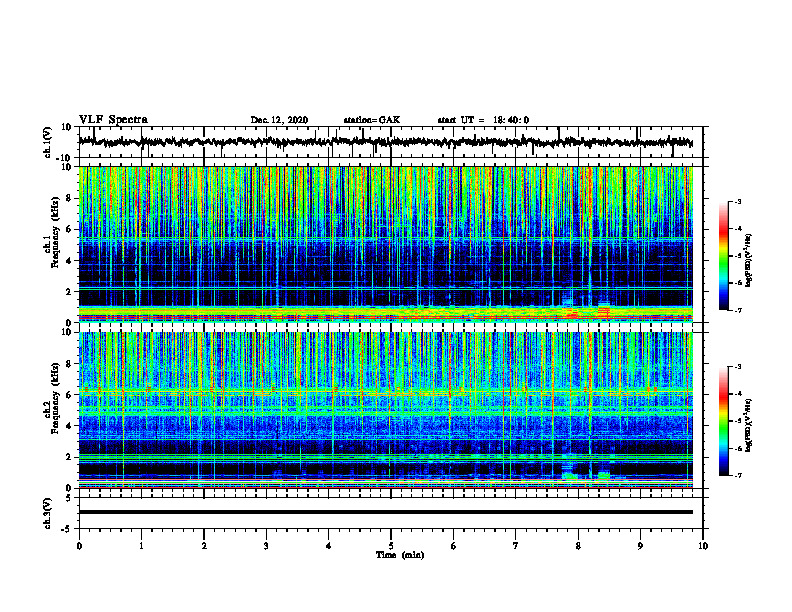This screenshot has height=612, width=792.
Task: Click the ch.2 colorbar log(PSD) label
Action: click(750, 425)
